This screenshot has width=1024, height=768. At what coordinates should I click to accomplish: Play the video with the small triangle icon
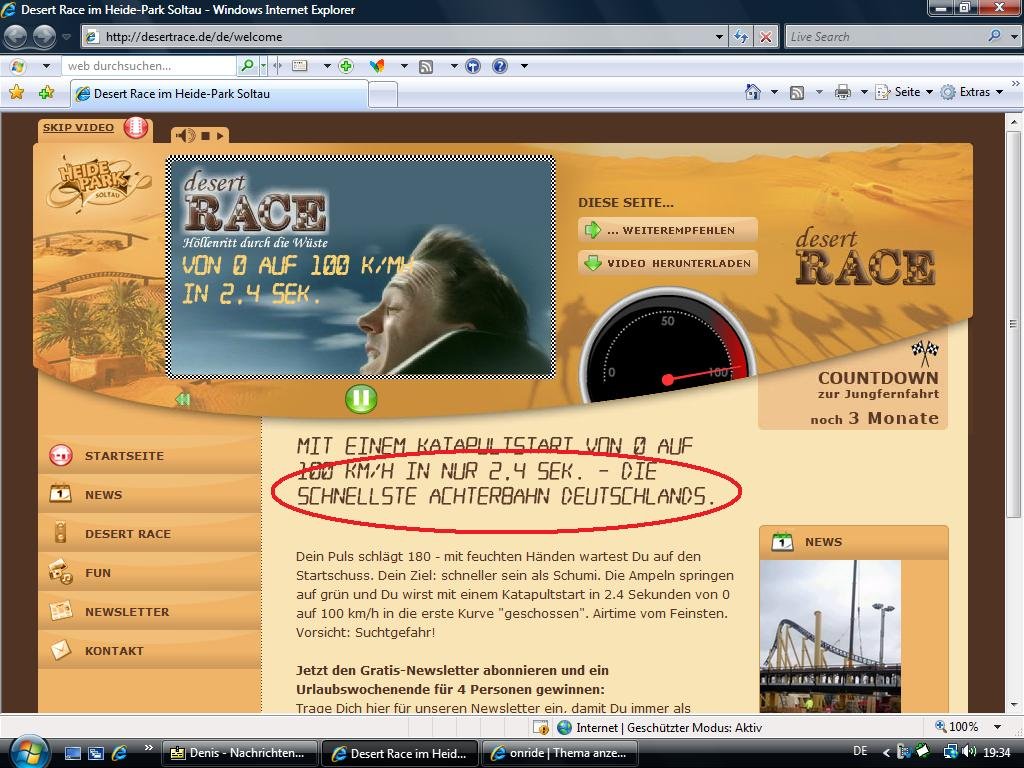[x=220, y=136]
